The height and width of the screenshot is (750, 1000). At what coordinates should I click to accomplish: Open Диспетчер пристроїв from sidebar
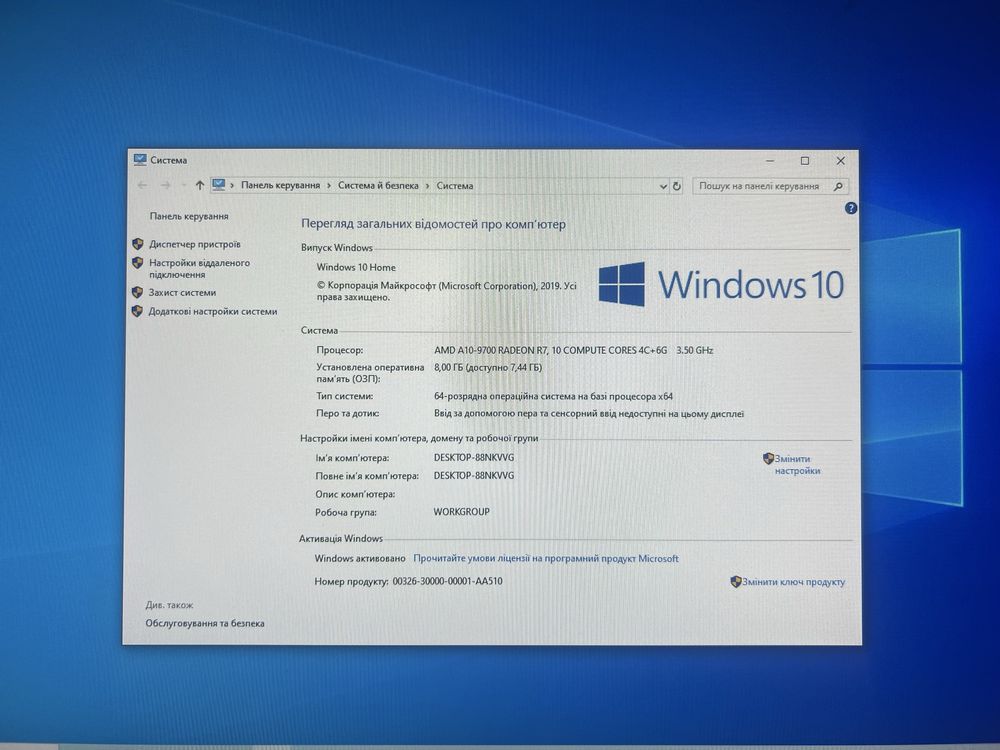tap(195, 244)
